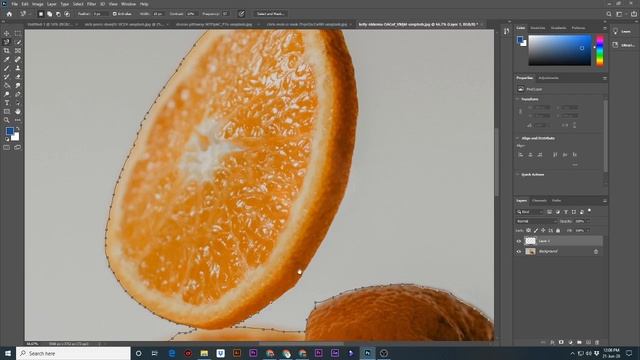Open the layer blend mode Normal dropdown
Image resolution: width=640 pixels, height=360 pixels.
(536, 221)
